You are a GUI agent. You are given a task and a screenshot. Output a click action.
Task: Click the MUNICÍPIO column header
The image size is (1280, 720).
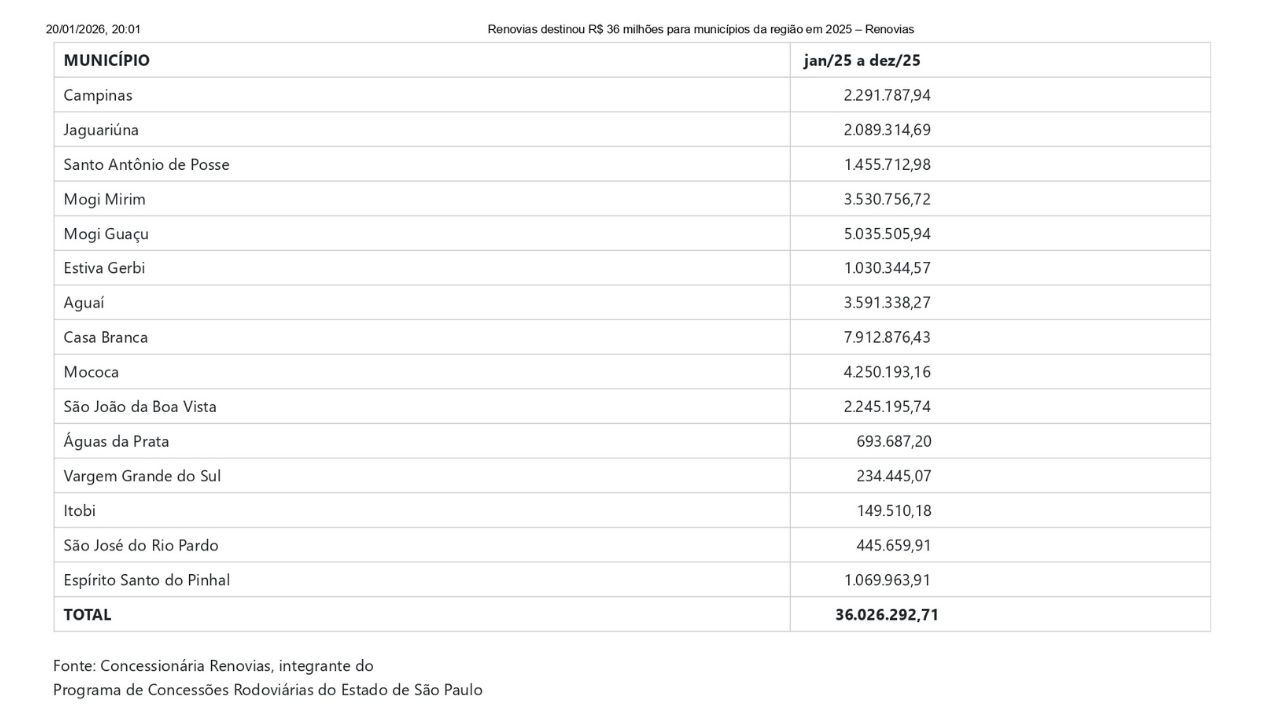coord(107,60)
